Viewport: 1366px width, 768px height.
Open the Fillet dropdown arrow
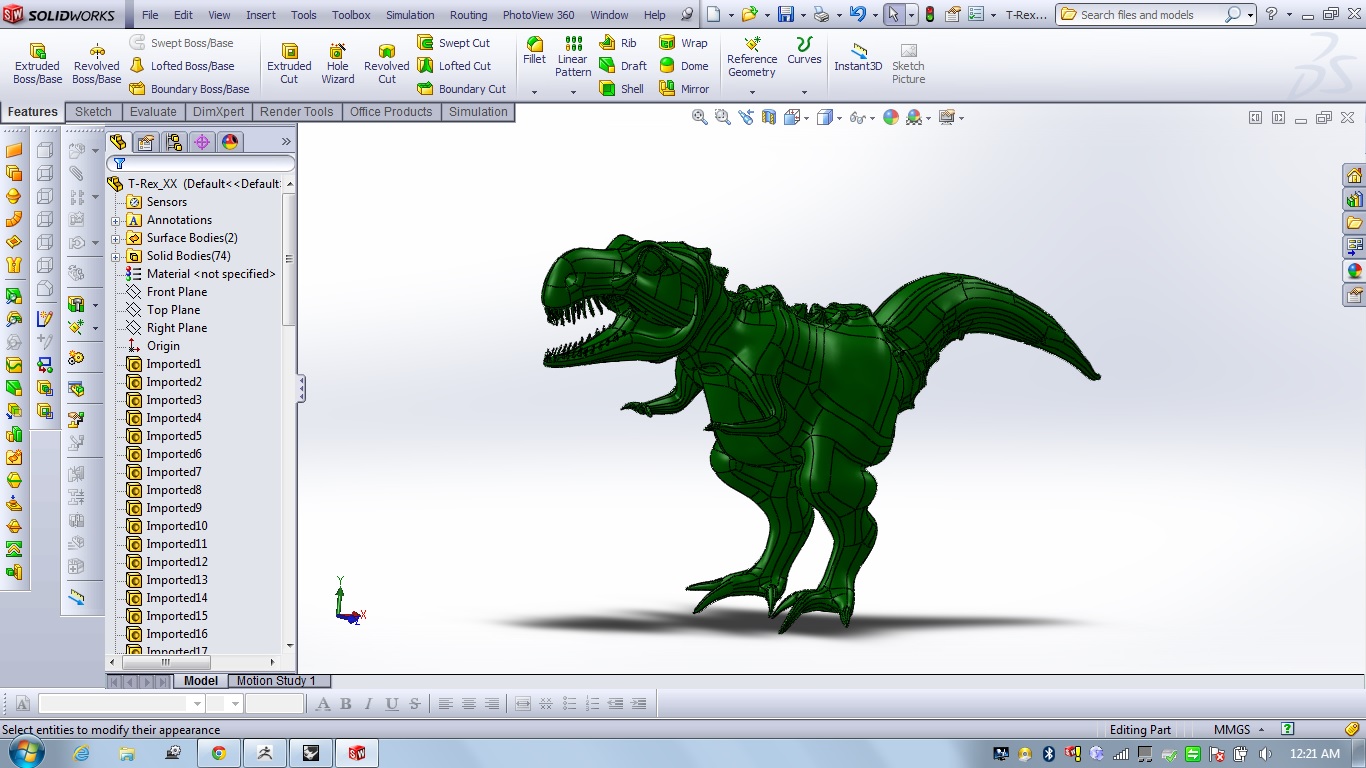tap(534, 92)
